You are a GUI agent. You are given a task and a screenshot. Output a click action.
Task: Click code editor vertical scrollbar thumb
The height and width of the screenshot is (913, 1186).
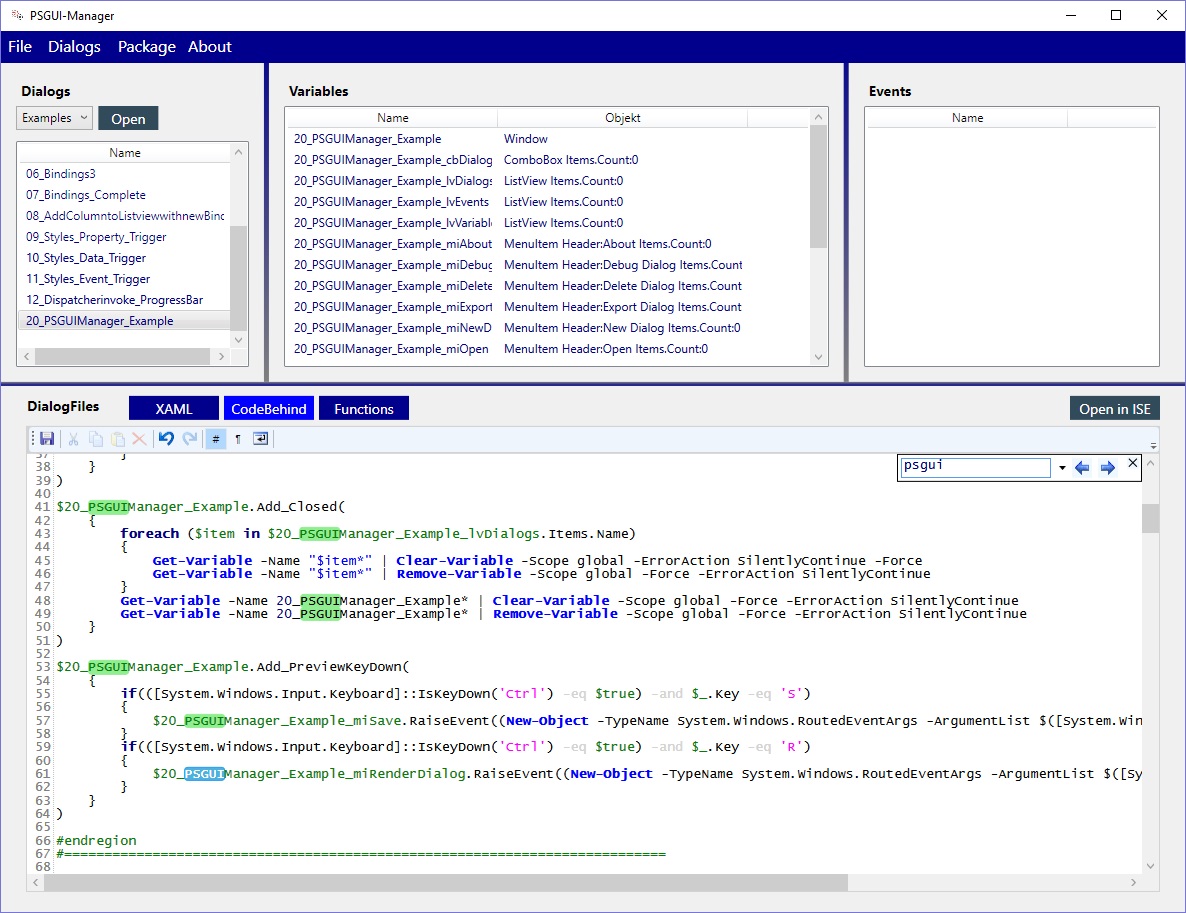point(1150,518)
